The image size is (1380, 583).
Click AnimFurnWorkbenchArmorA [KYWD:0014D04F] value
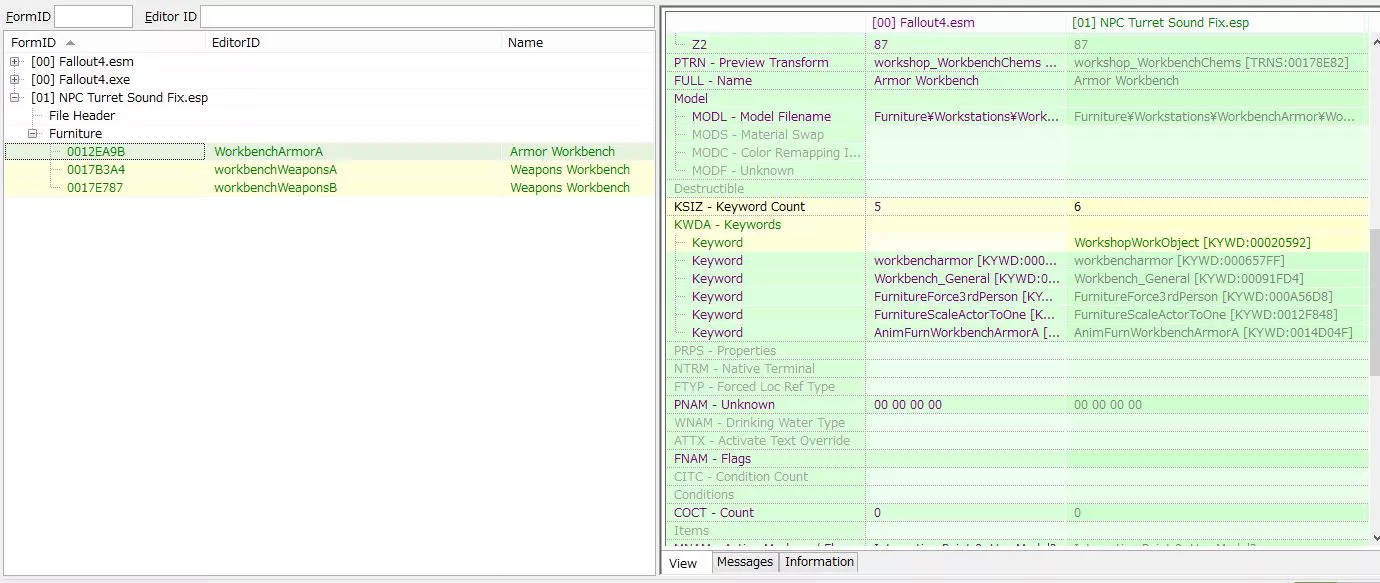pyautogui.click(x=1213, y=333)
